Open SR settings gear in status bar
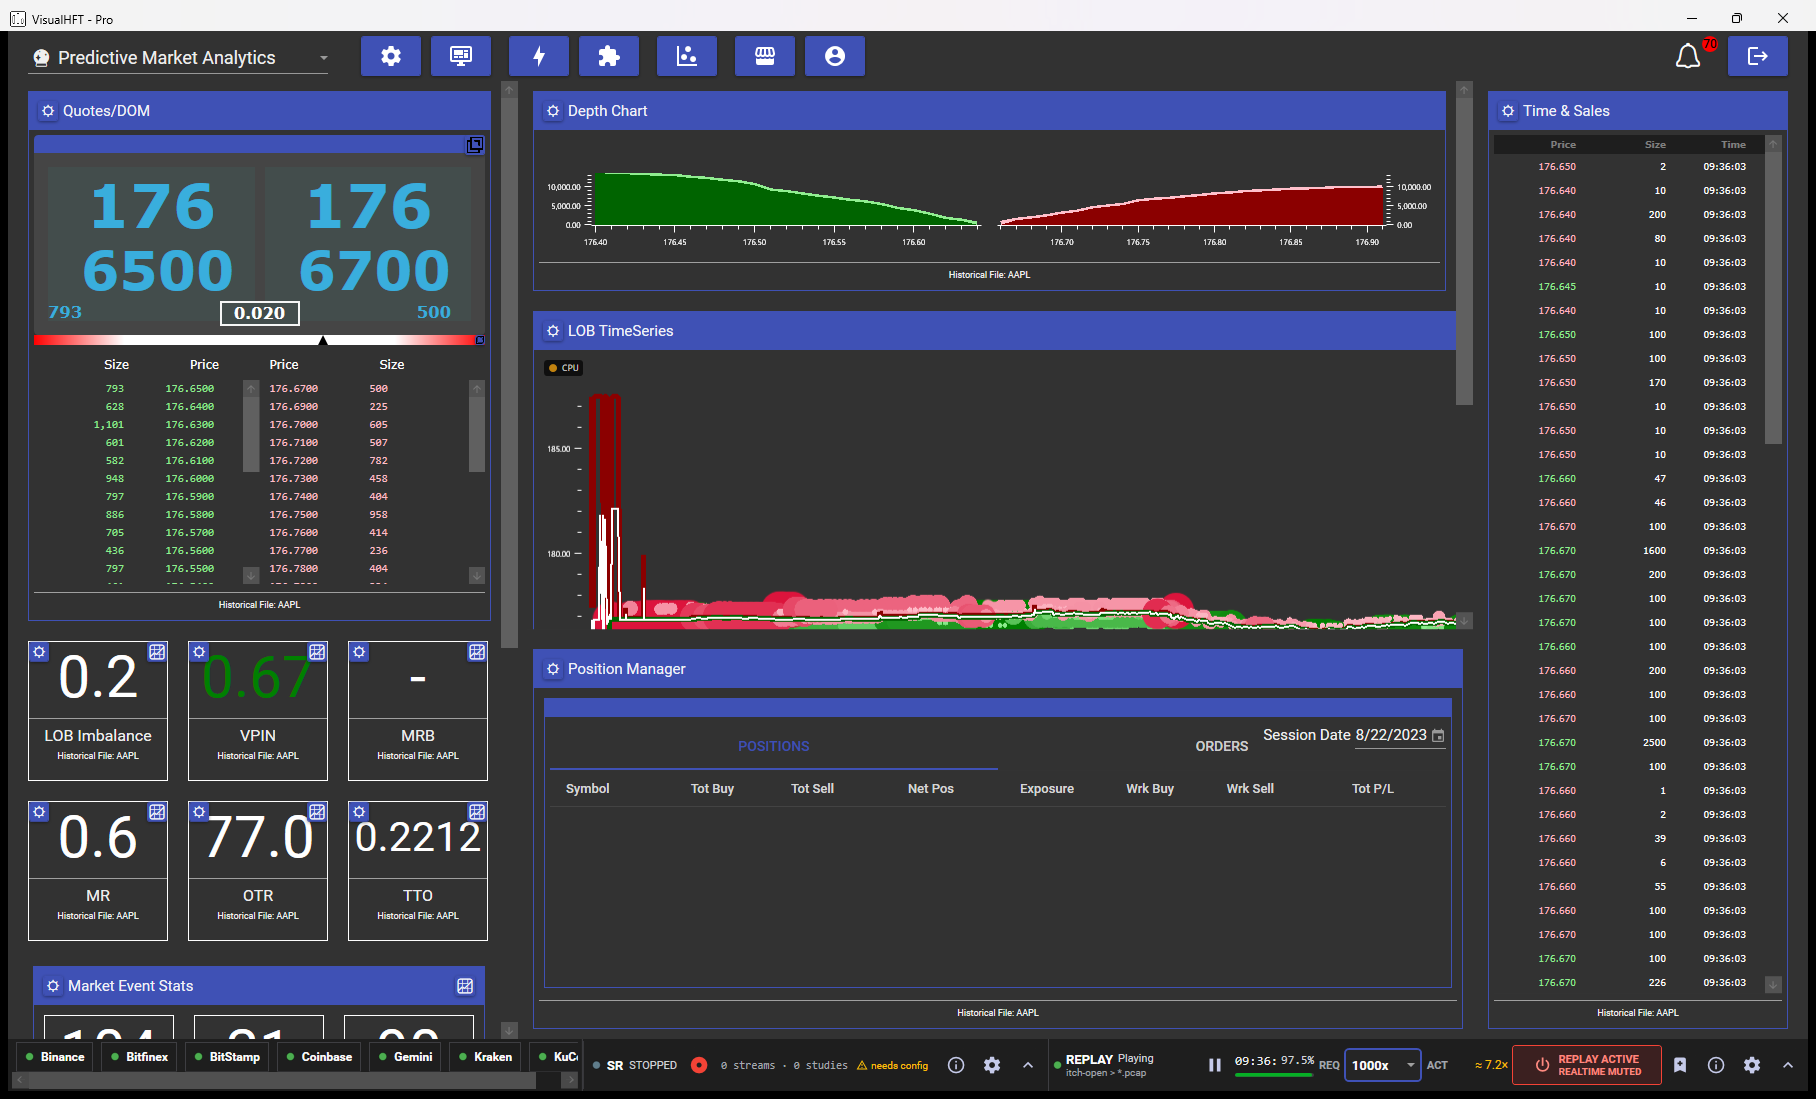The width and height of the screenshot is (1816, 1099). tap(992, 1065)
